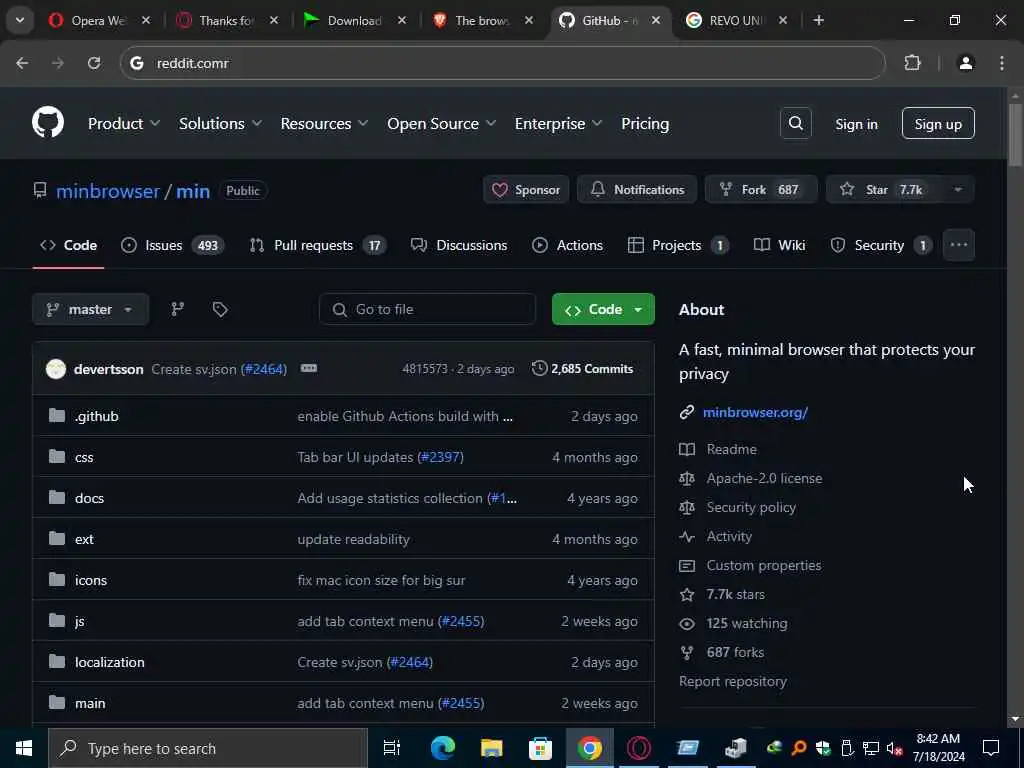Open the green Code dropdown button
The height and width of the screenshot is (768, 1024).
pyautogui.click(x=603, y=309)
